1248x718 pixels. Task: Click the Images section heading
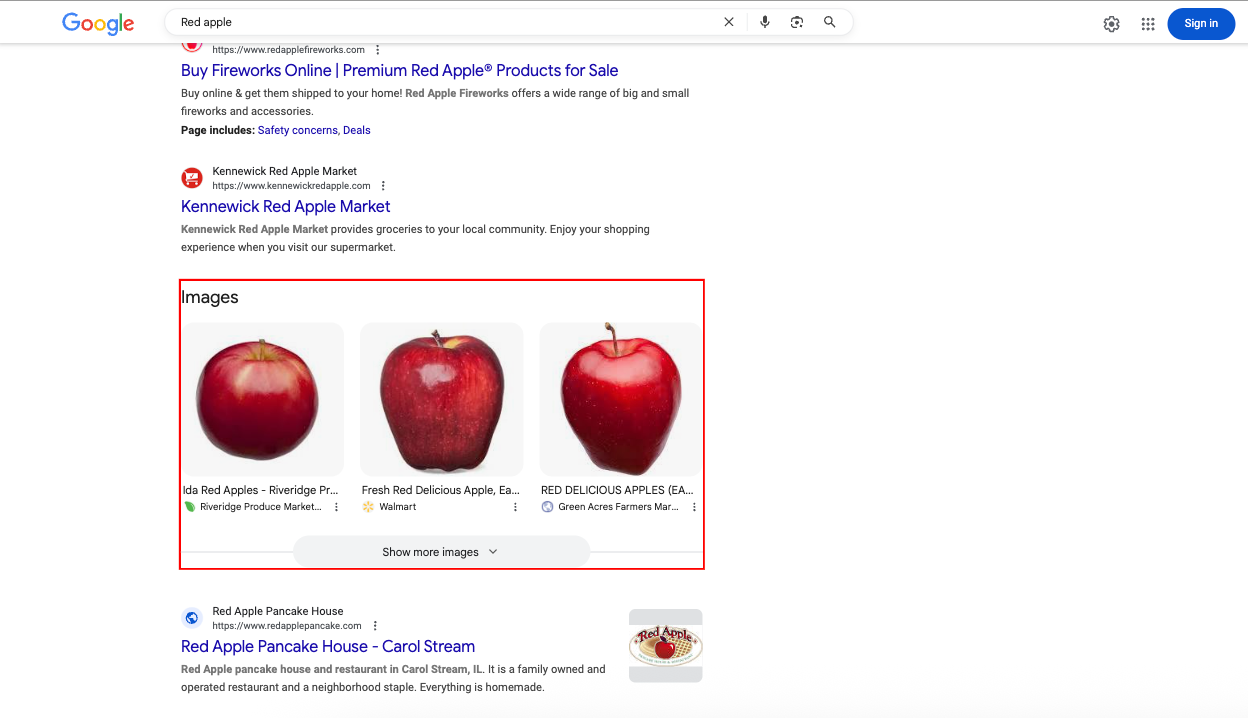tap(210, 297)
